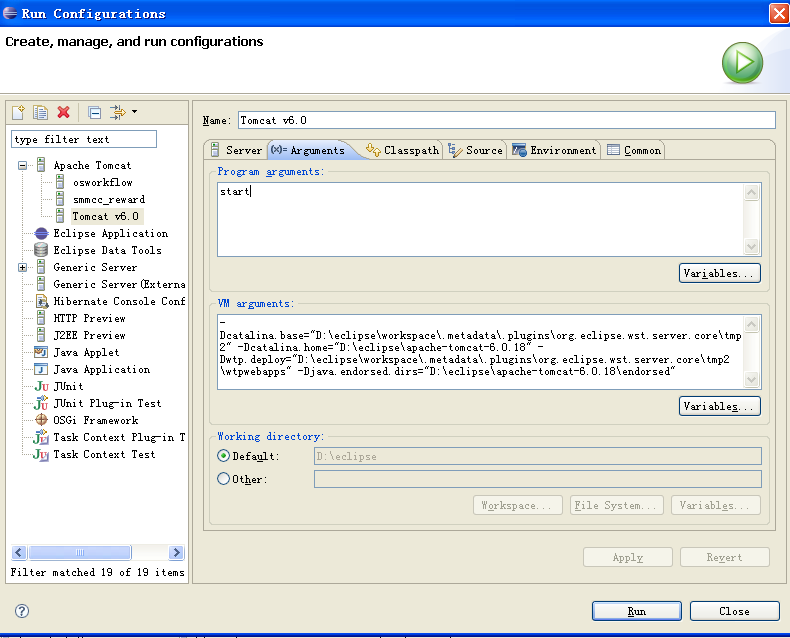
Task: Switch to the Arguments tab
Action: [x=308, y=150]
